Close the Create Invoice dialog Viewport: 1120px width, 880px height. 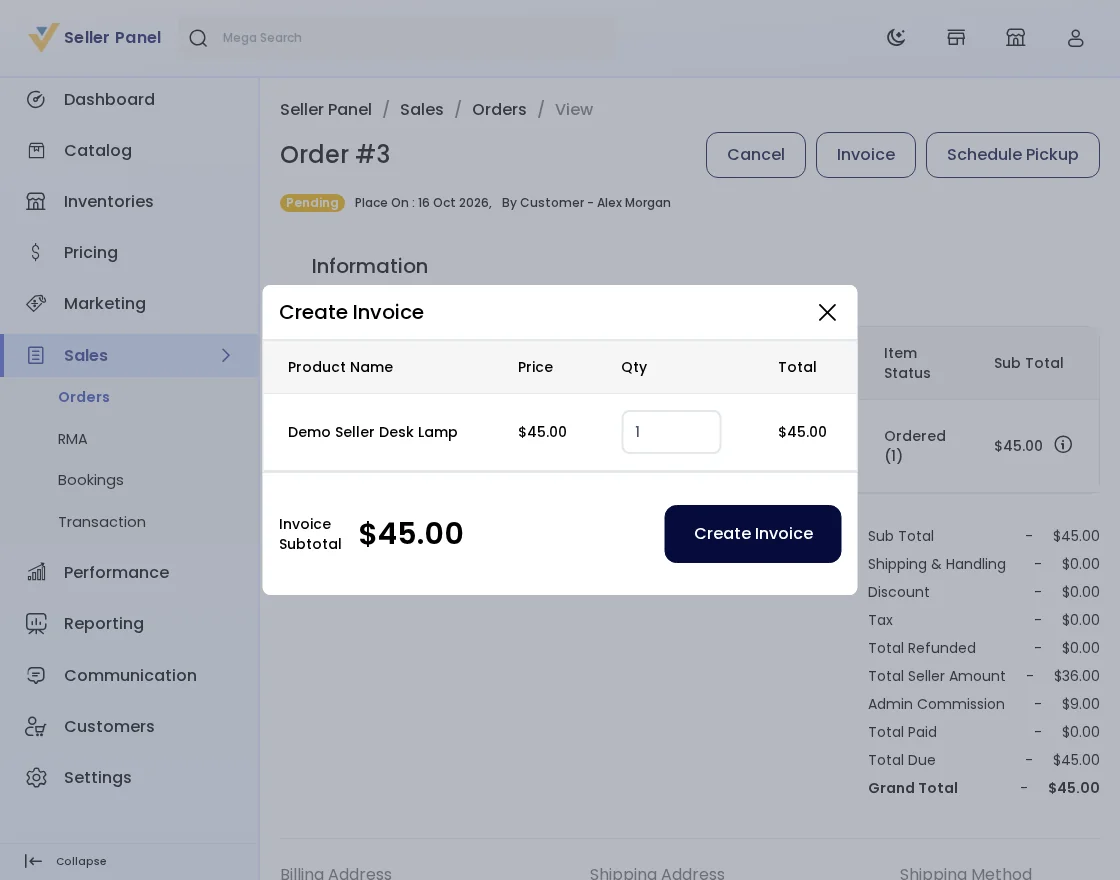point(827,312)
